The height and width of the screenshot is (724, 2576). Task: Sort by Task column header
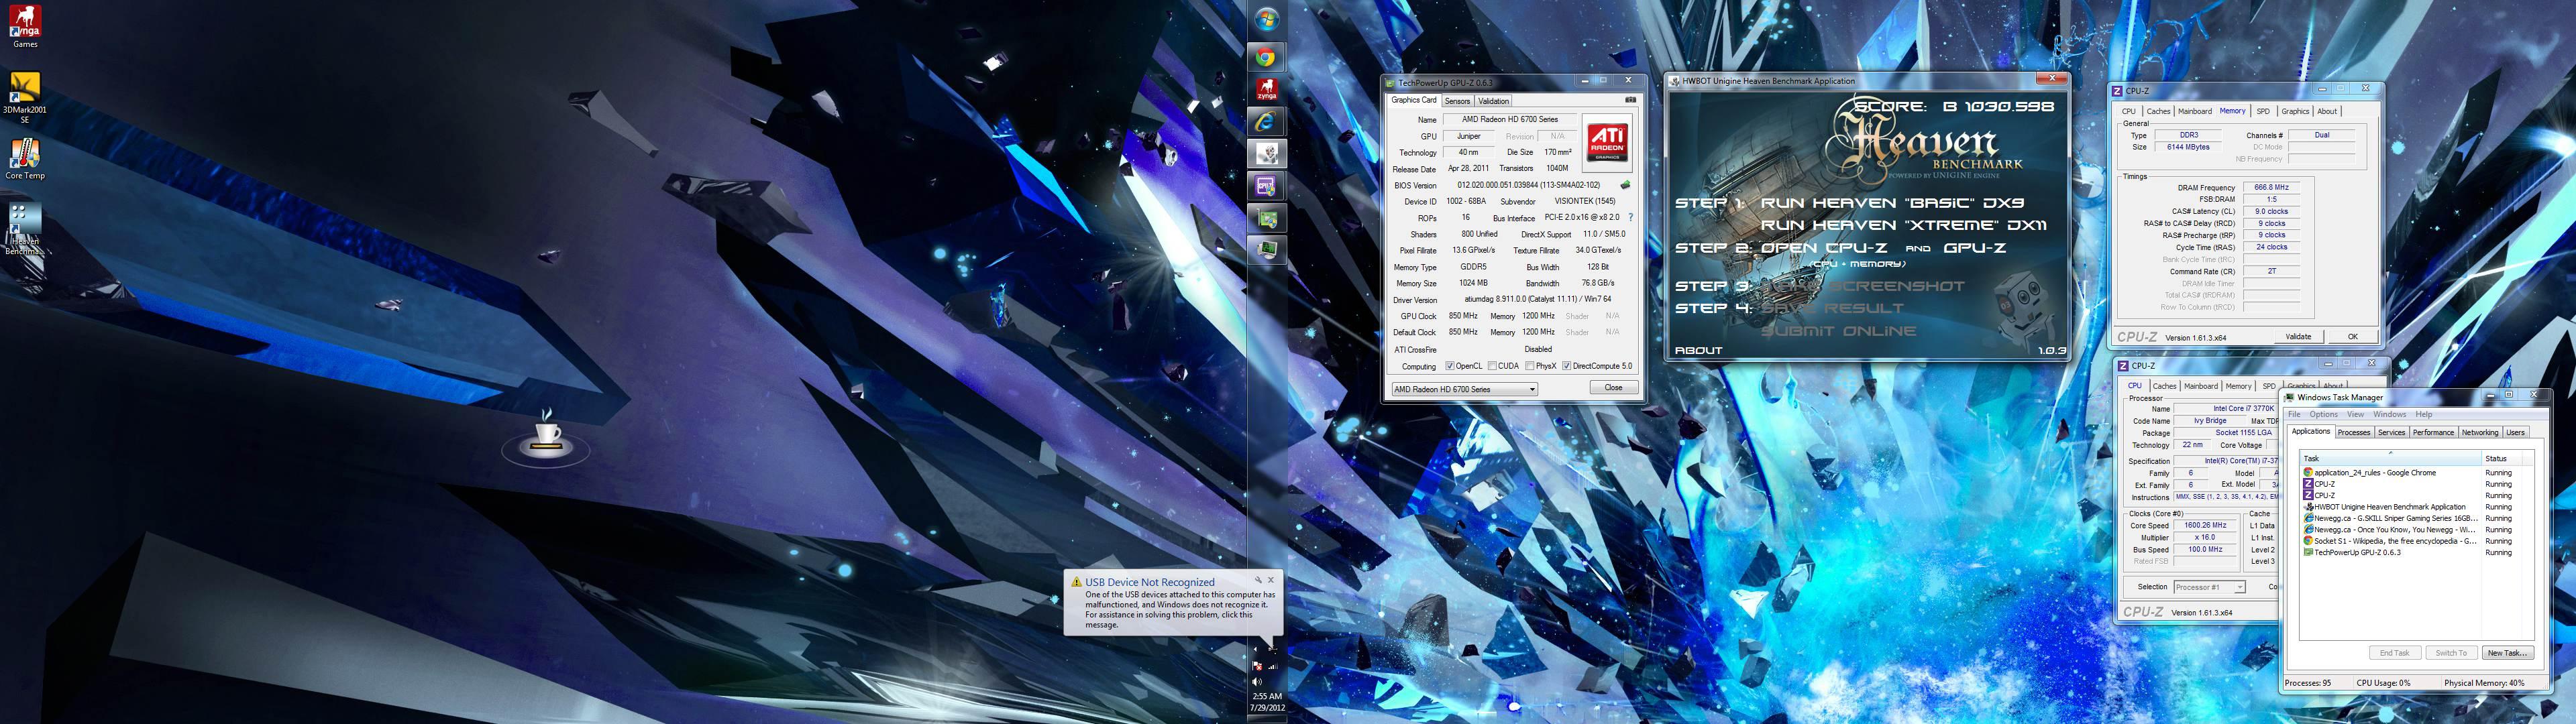tap(2390, 458)
